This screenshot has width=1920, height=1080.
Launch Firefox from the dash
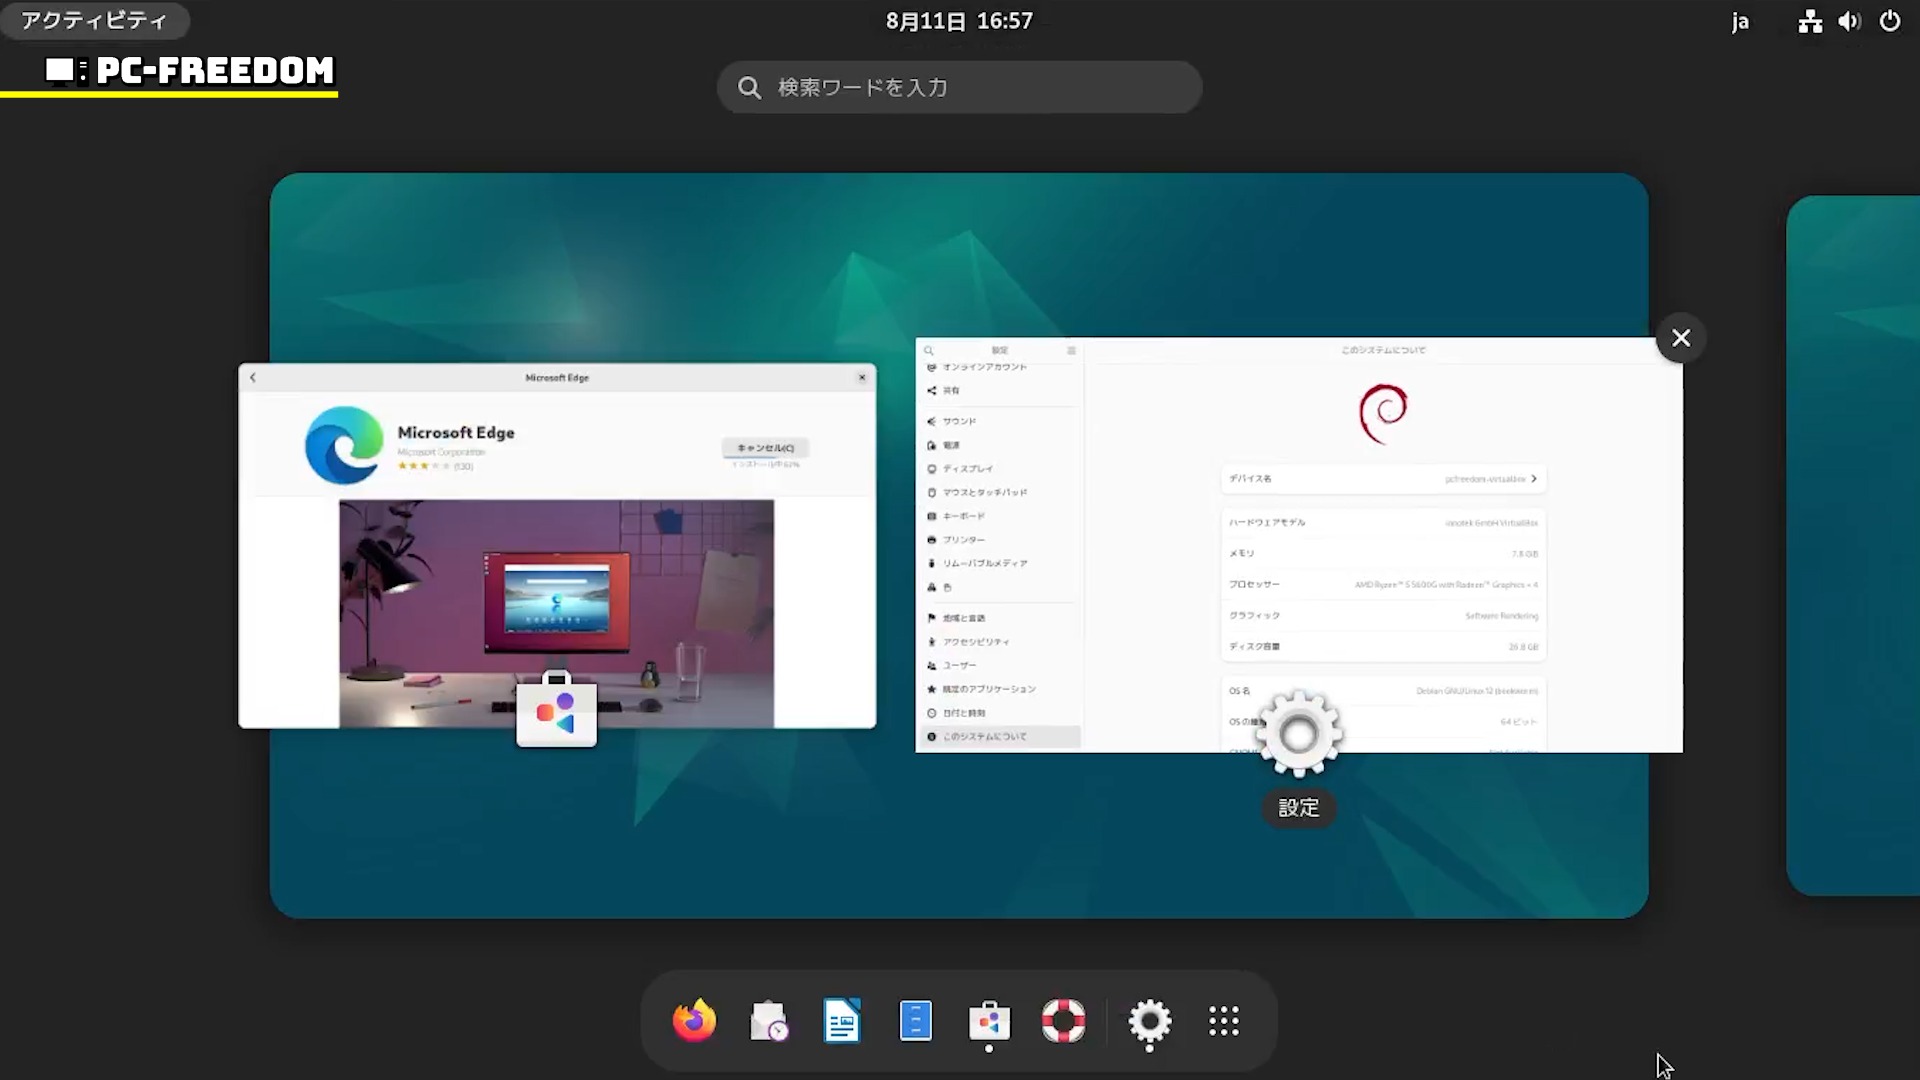(694, 1021)
